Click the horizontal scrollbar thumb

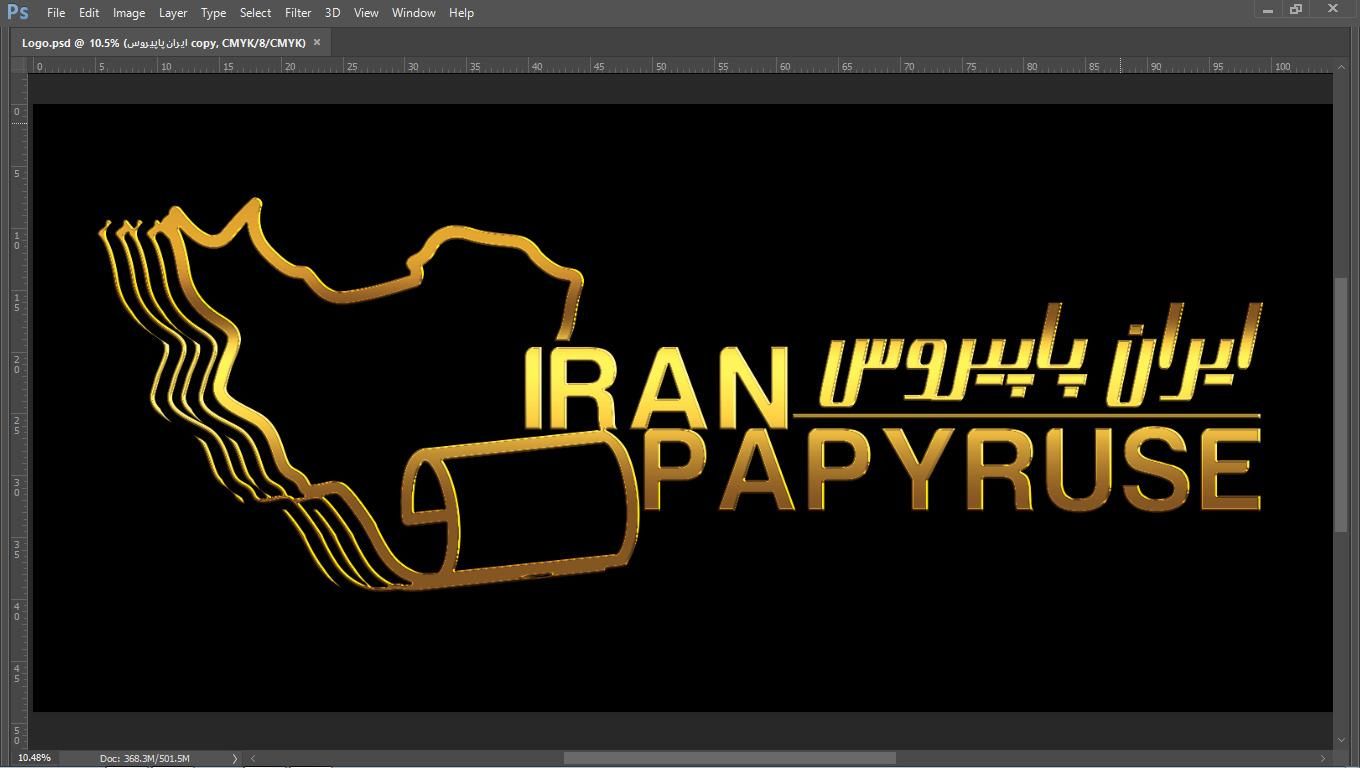tap(730, 759)
